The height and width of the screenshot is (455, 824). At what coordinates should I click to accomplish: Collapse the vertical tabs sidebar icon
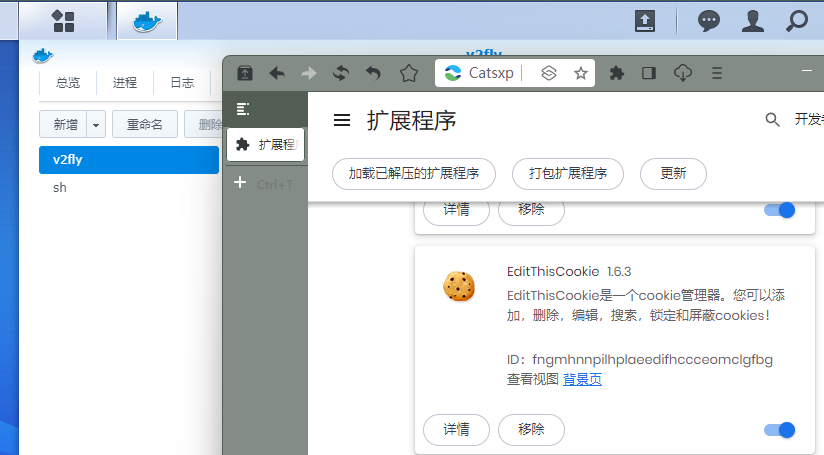pyautogui.click(x=243, y=109)
